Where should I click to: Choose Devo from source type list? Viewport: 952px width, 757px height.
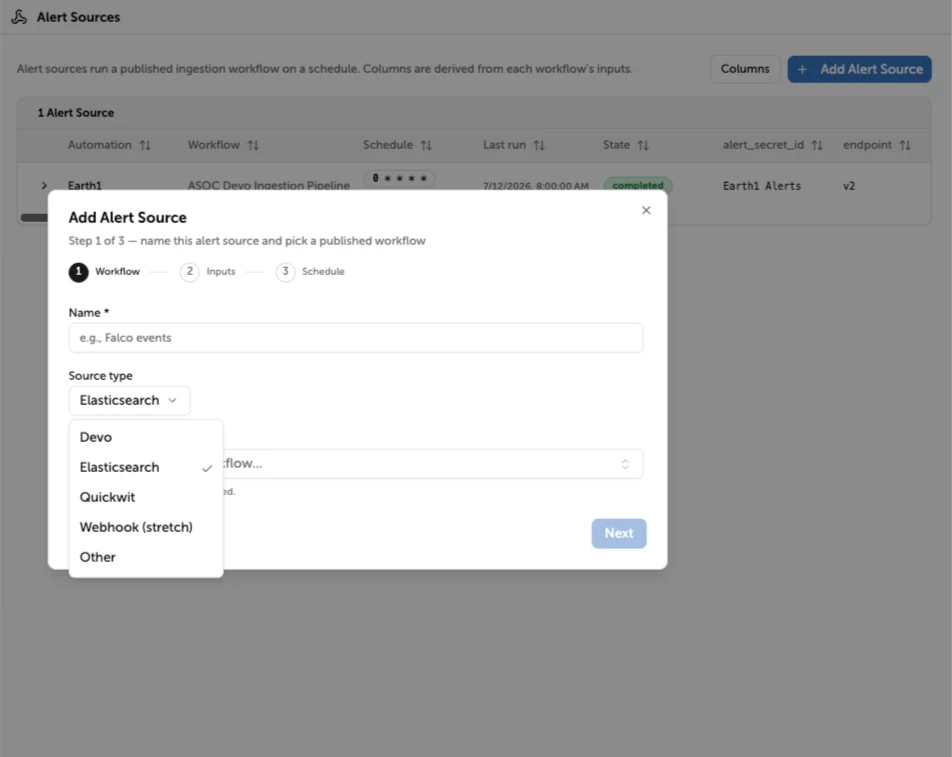[146, 437]
